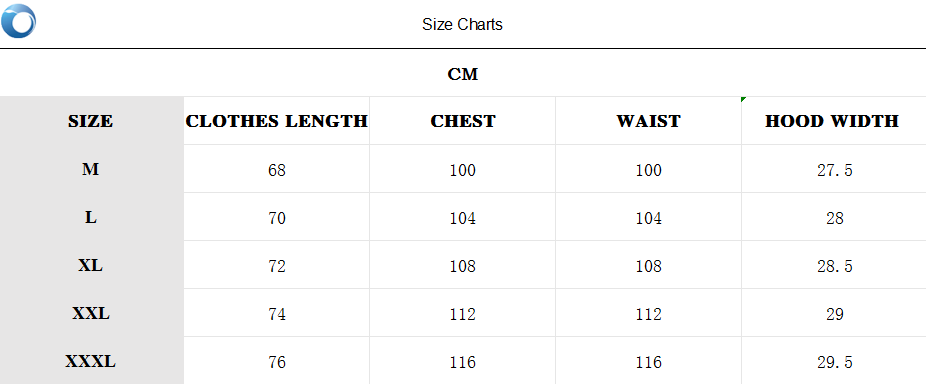Select the HOOD WIDTH header cell
This screenshot has height=384, width=926.
[834, 121]
